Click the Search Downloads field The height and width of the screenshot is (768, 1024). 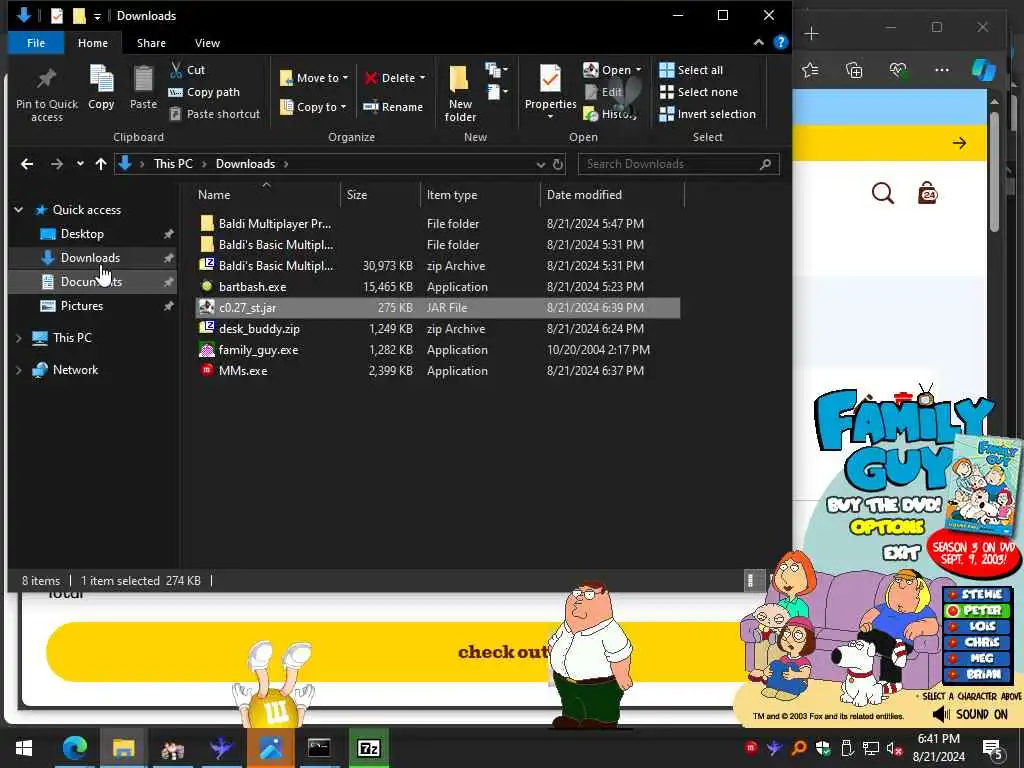click(678, 164)
